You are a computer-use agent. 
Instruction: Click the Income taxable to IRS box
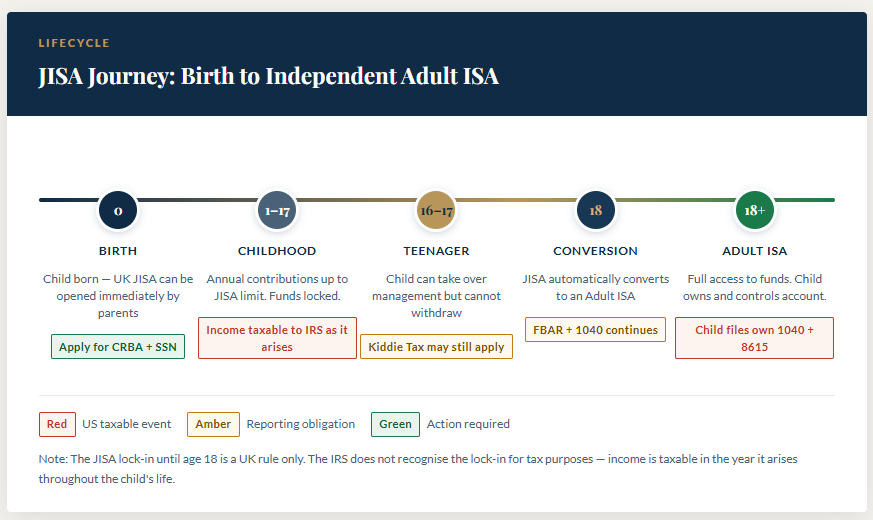click(277, 337)
